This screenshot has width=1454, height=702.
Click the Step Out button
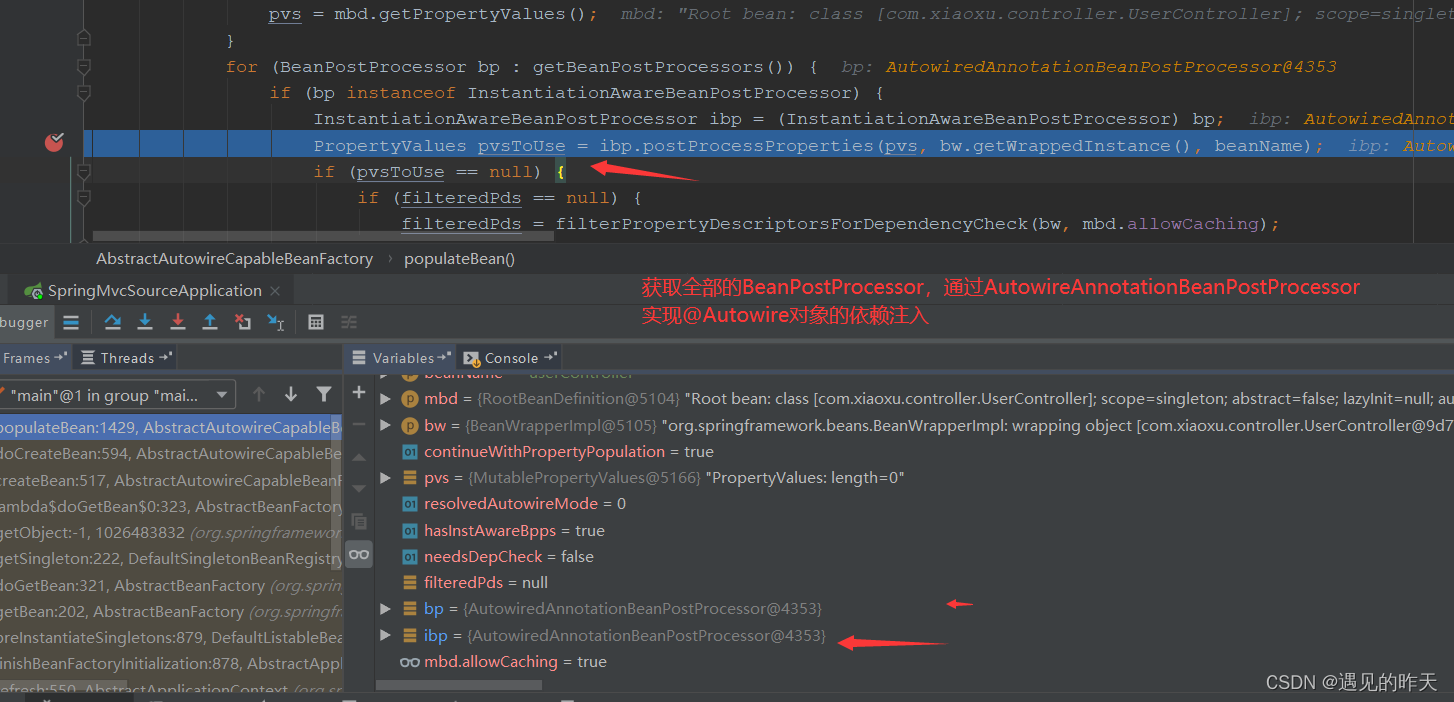click(x=210, y=322)
